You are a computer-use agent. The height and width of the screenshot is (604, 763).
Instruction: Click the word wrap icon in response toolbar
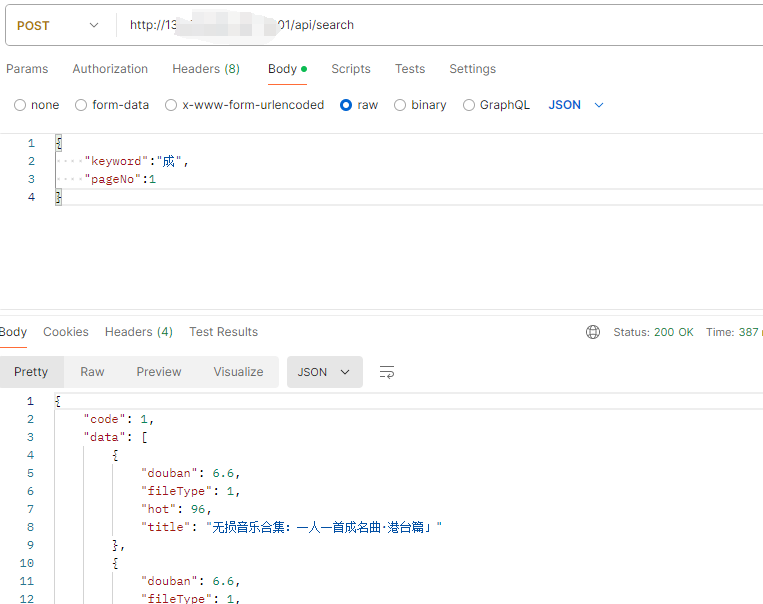click(x=387, y=372)
